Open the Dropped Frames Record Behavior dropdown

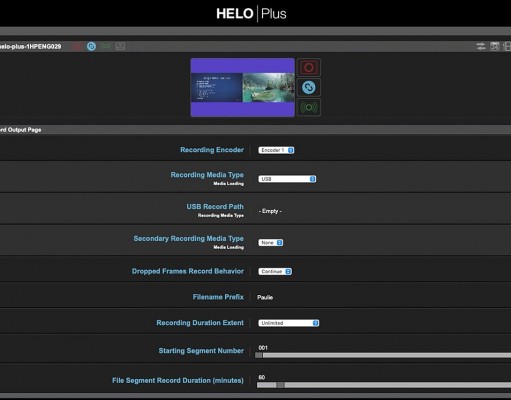coord(275,271)
